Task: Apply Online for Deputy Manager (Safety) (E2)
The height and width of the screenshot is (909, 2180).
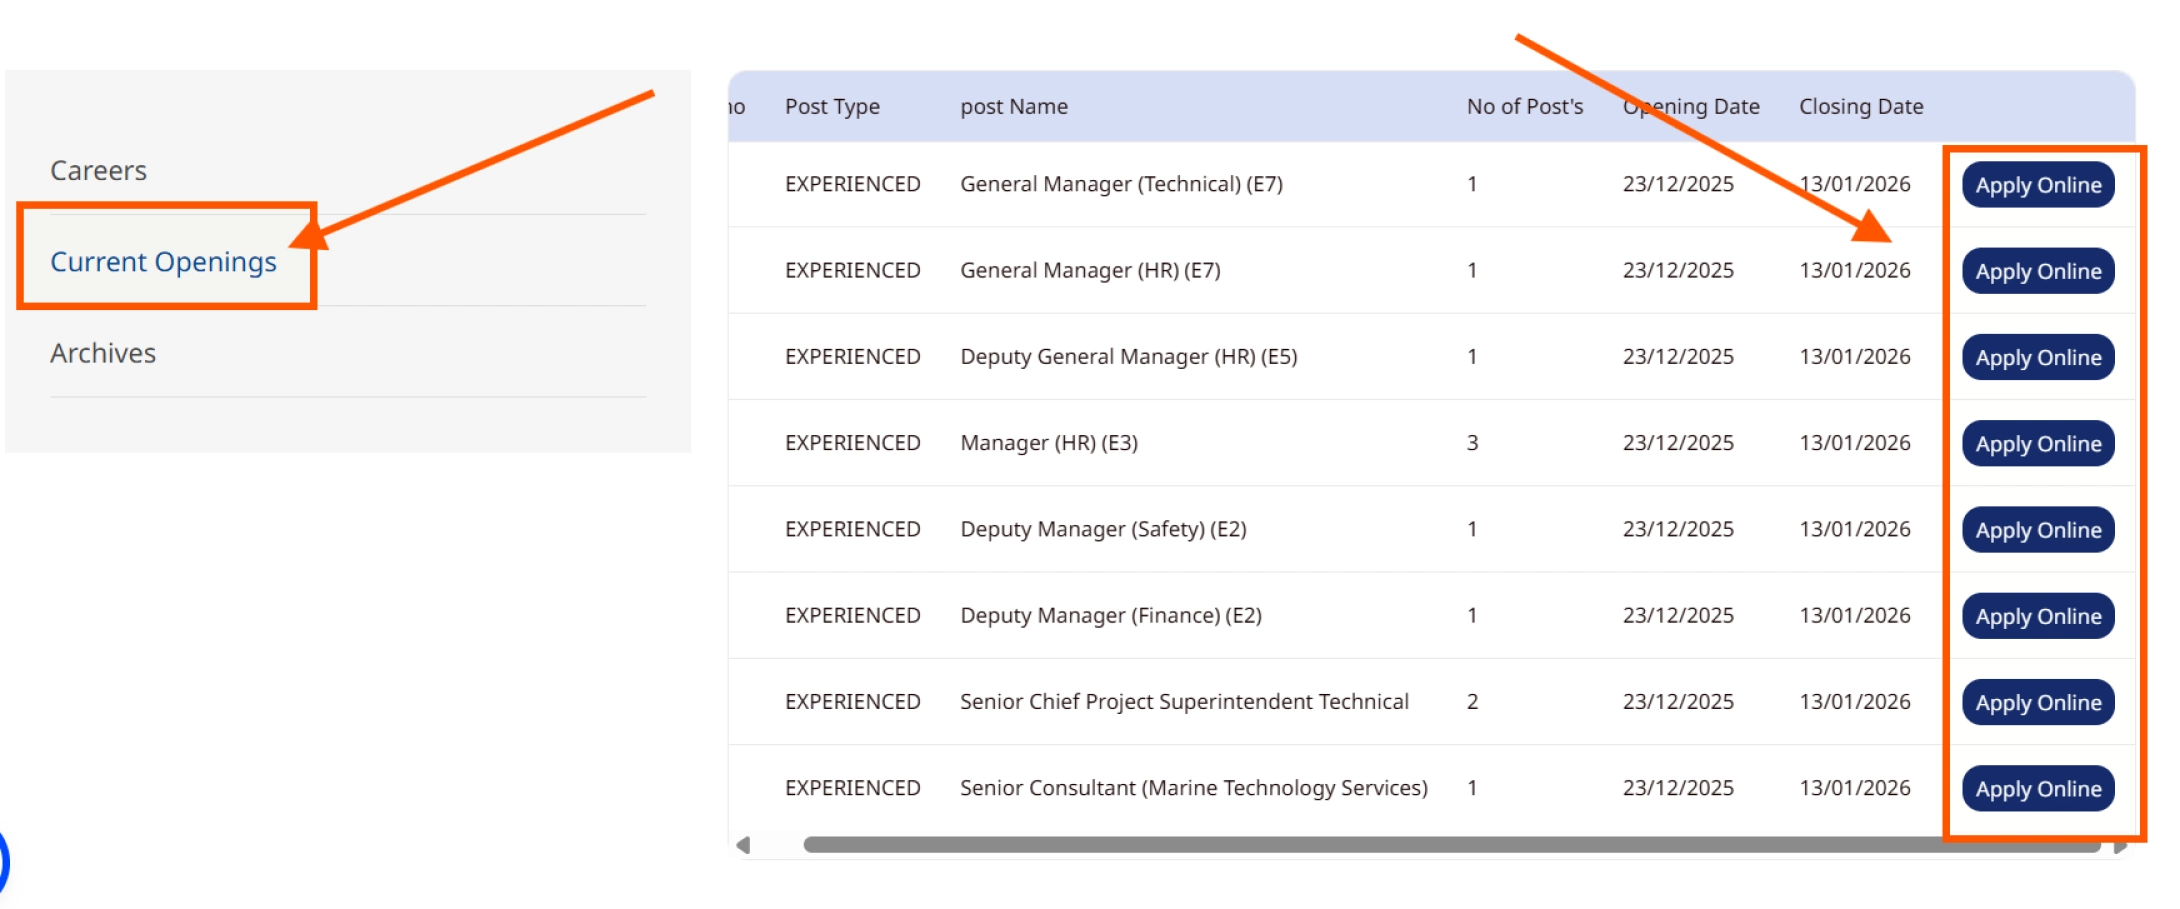Action: (x=2037, y=530)
